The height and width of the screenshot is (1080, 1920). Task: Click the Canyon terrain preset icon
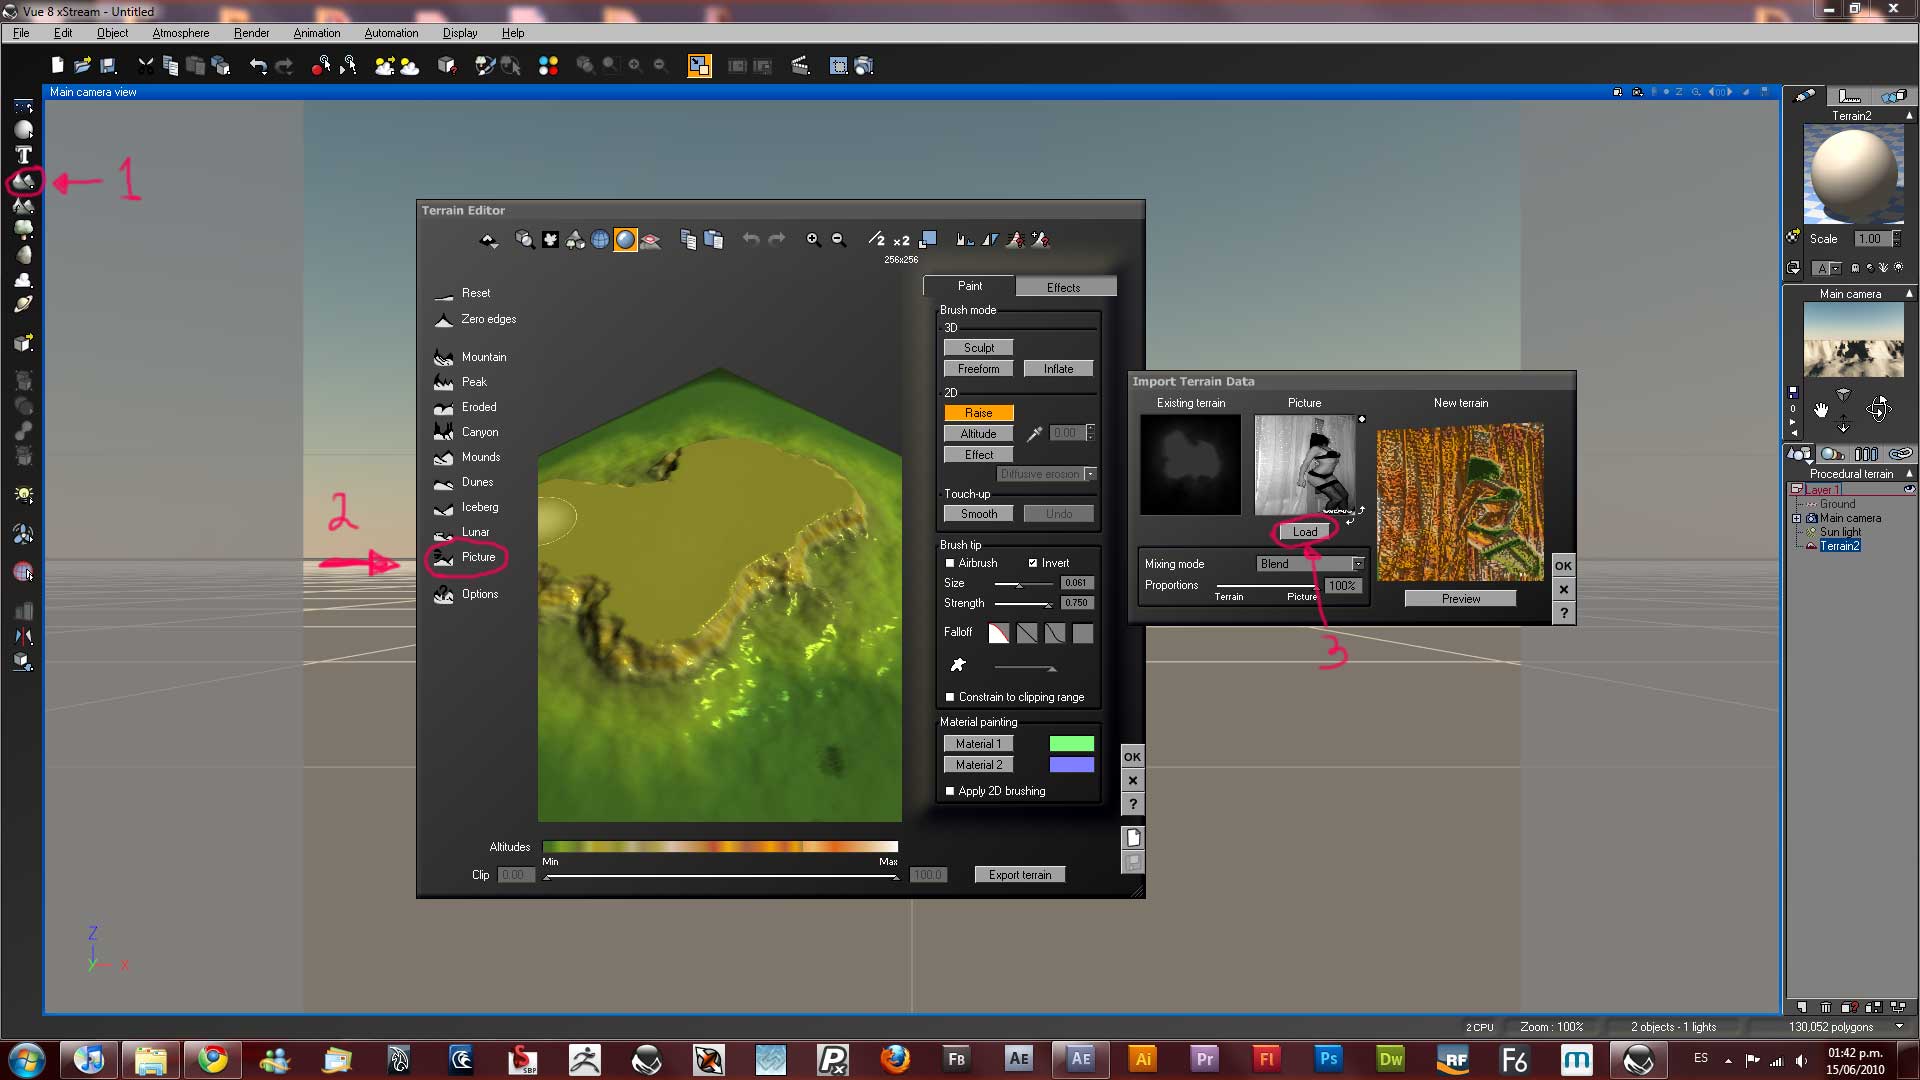click(x=444, y=432)
